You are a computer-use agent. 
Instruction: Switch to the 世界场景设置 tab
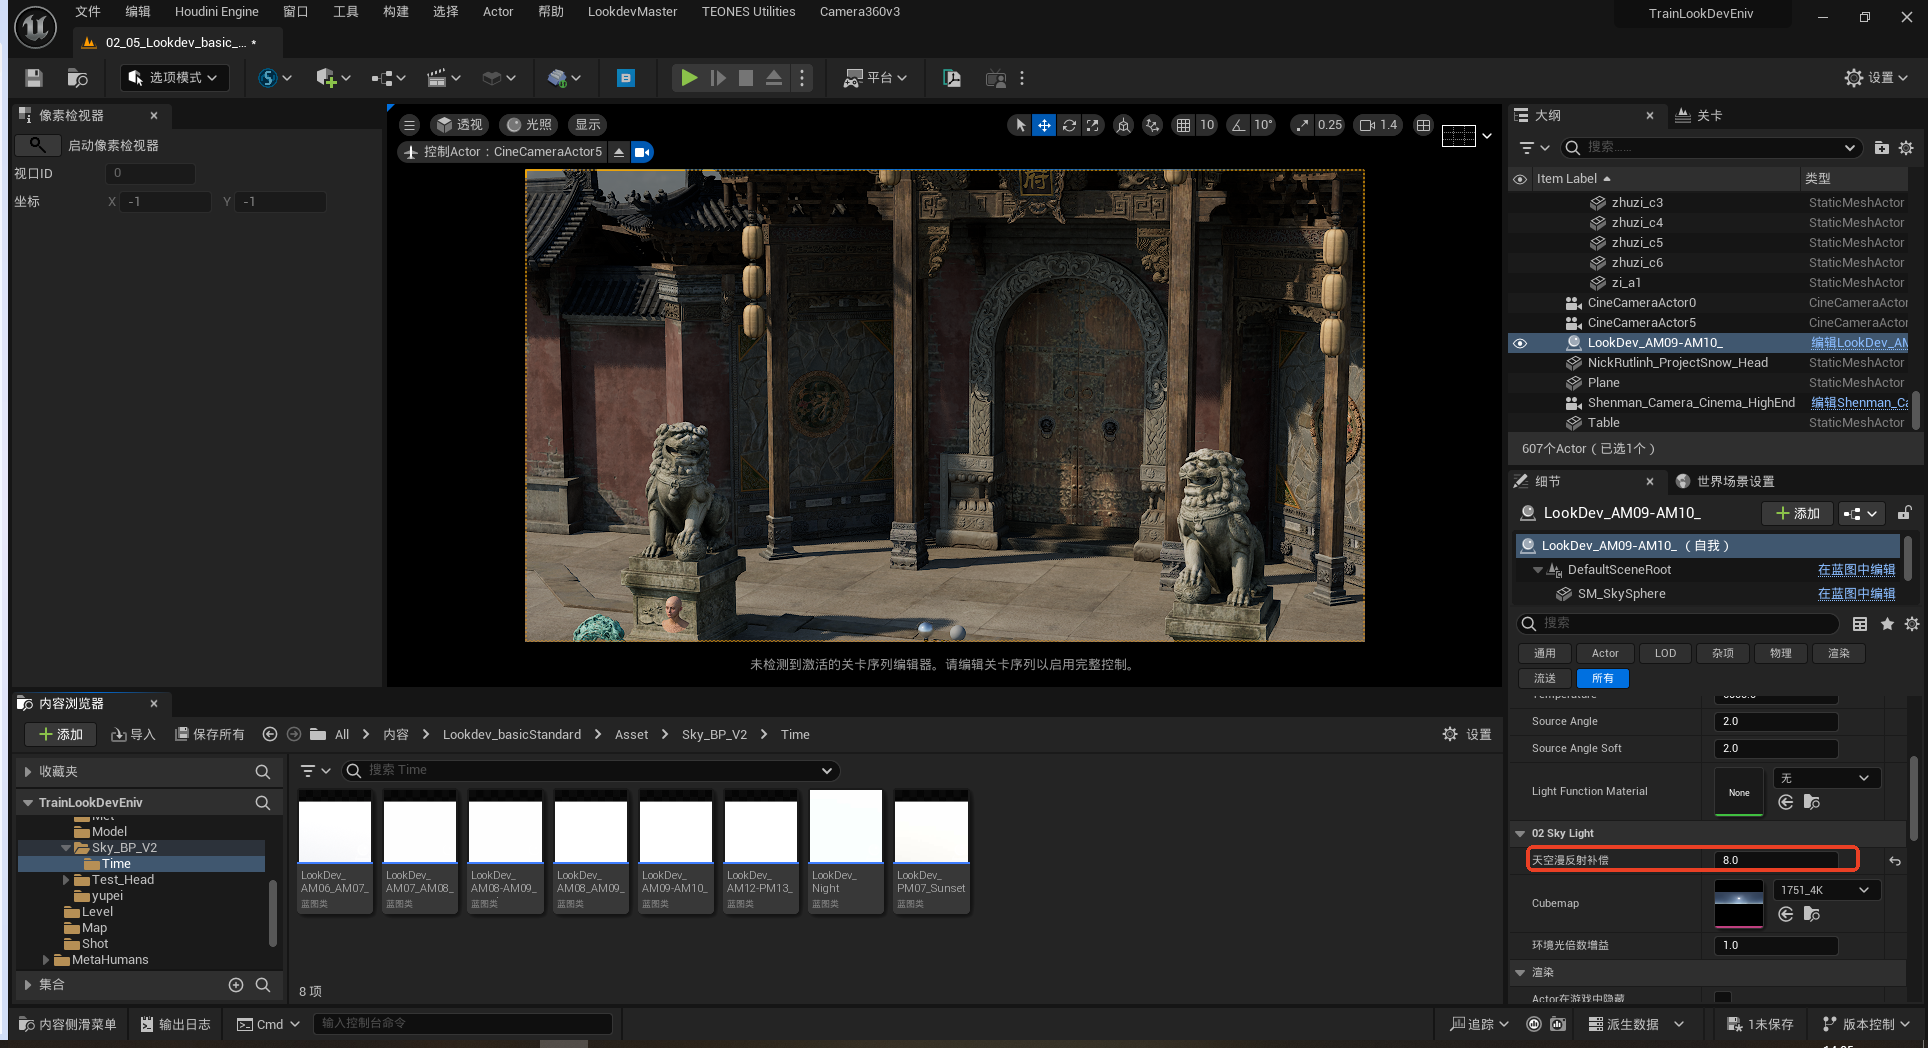click(x=1734, y=482)
